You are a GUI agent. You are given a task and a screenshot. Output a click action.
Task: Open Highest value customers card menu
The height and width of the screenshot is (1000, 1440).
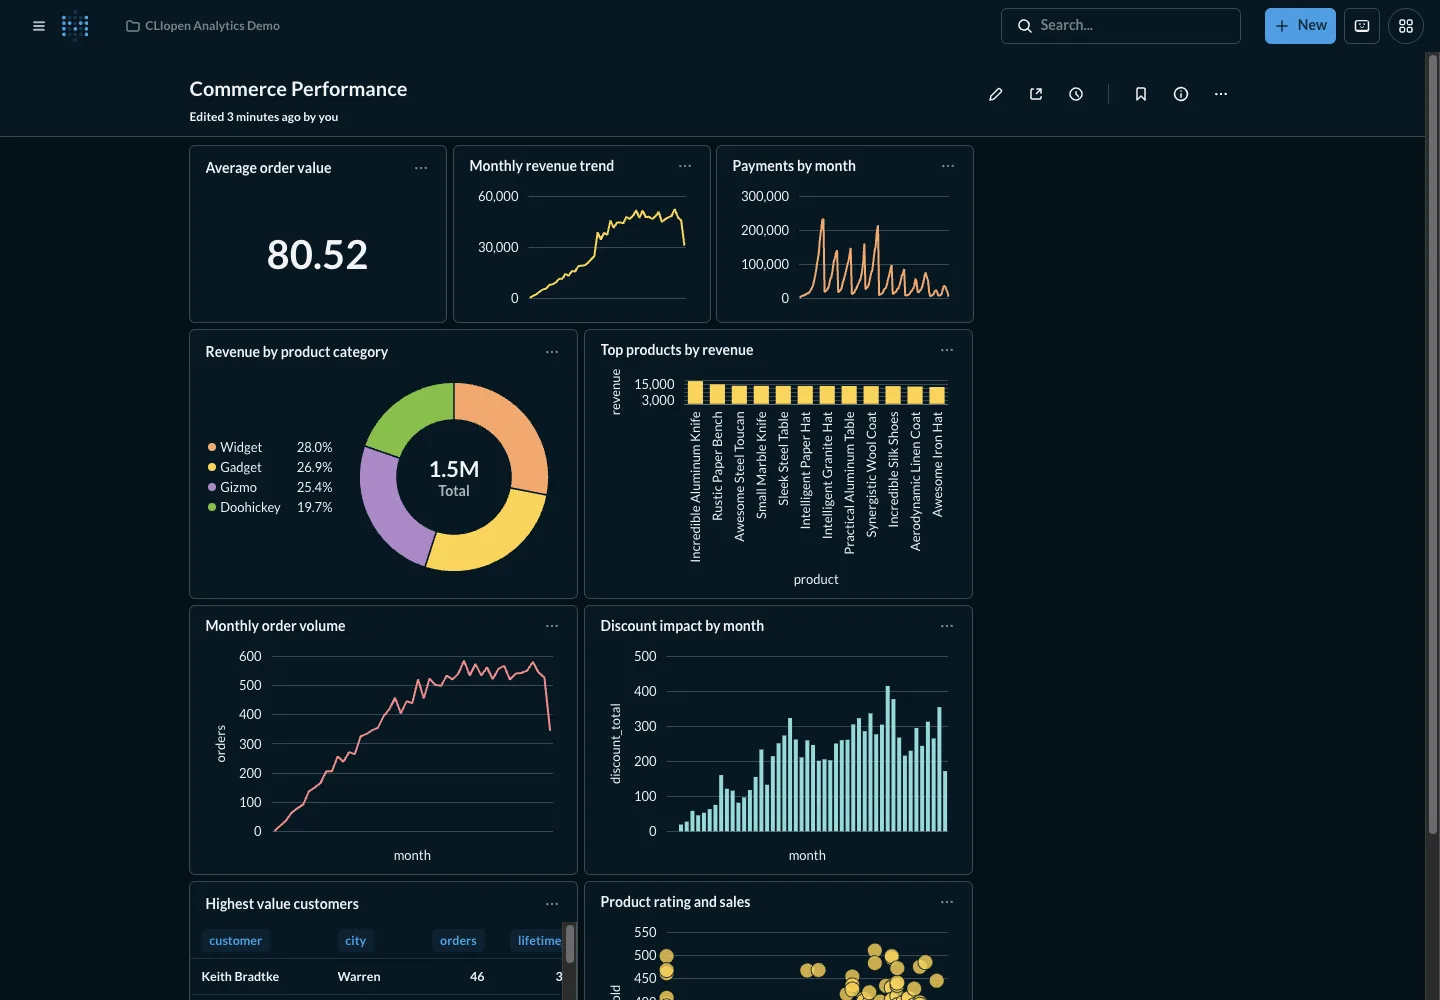point(552,904)
